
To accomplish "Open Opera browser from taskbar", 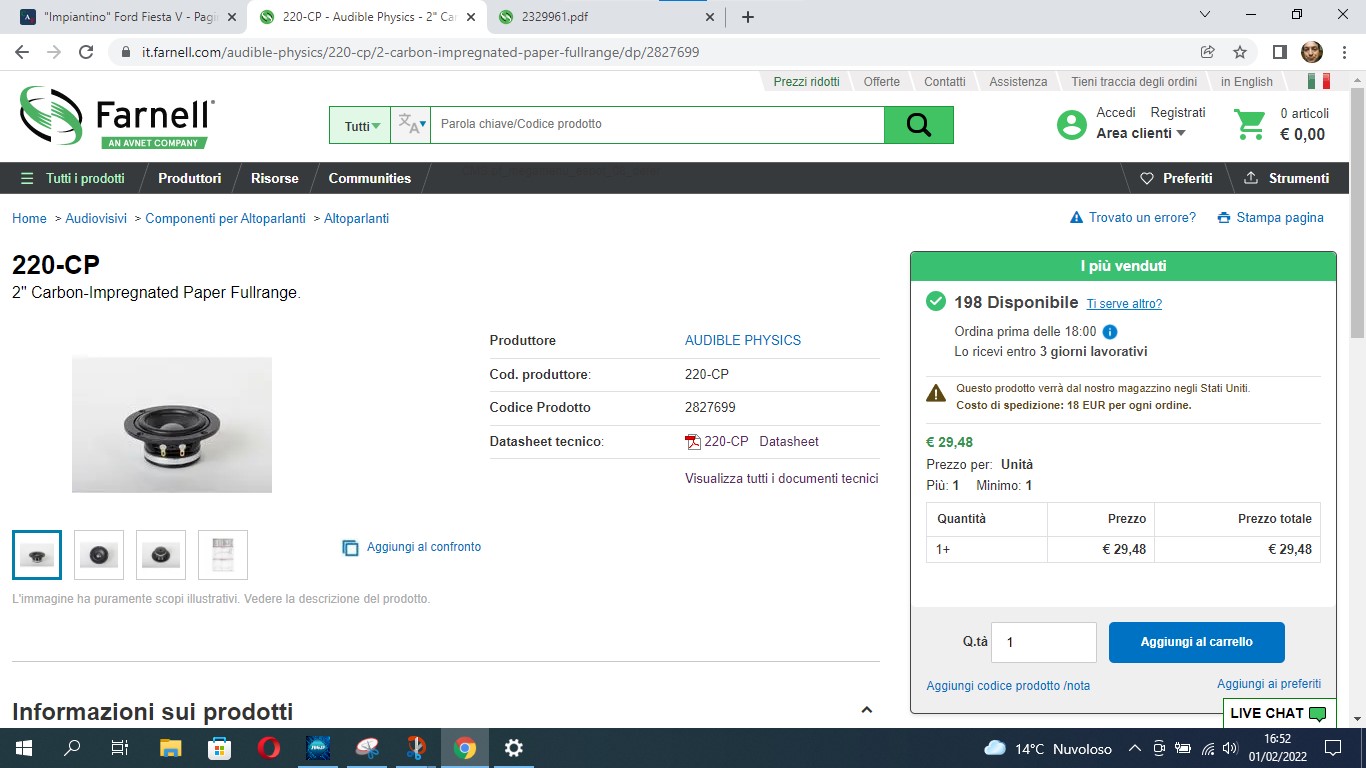I will pyautogui.click(x=268, y=748).
